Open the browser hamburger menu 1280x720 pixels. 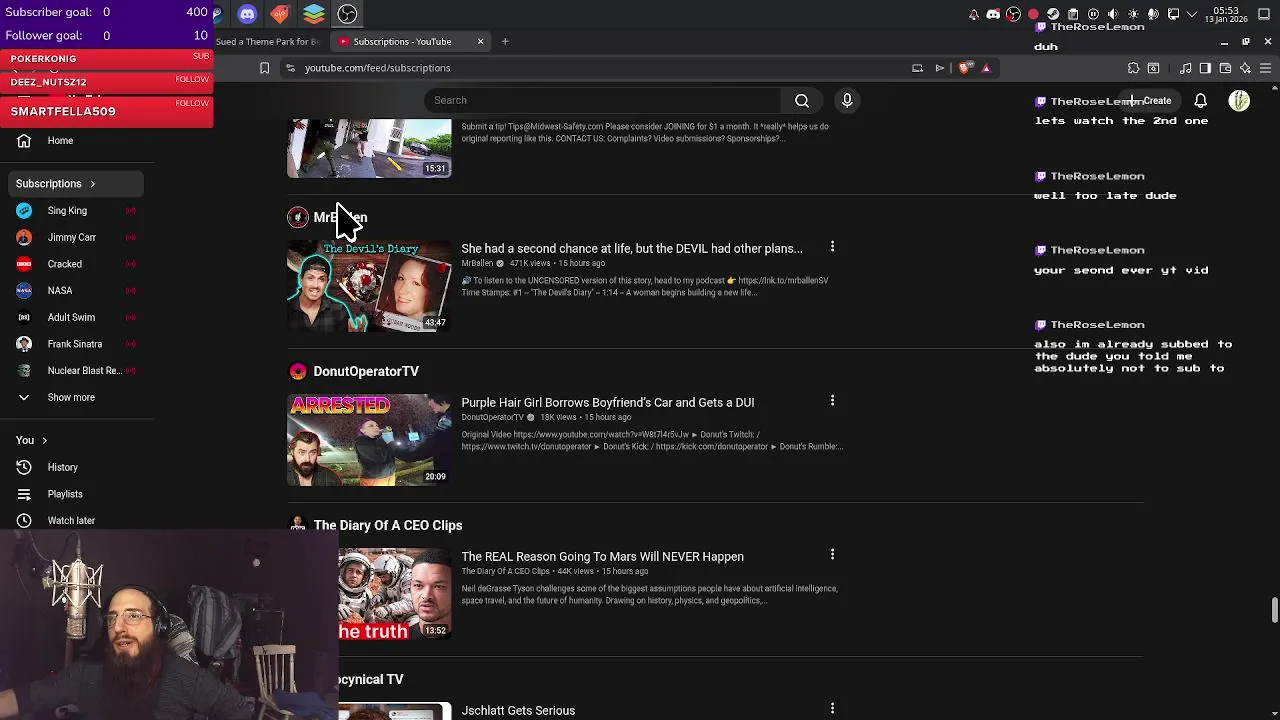1265,68
